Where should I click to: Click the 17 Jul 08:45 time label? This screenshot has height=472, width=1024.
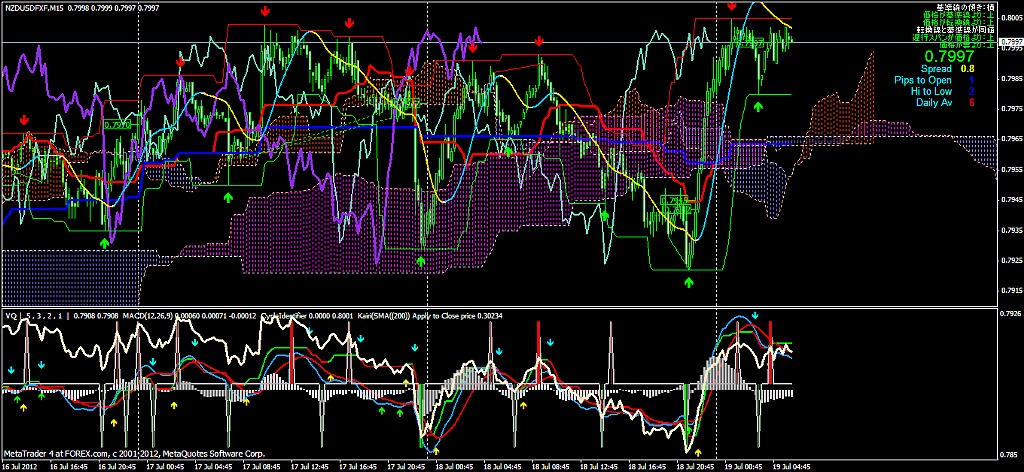[x=260, y=467]
